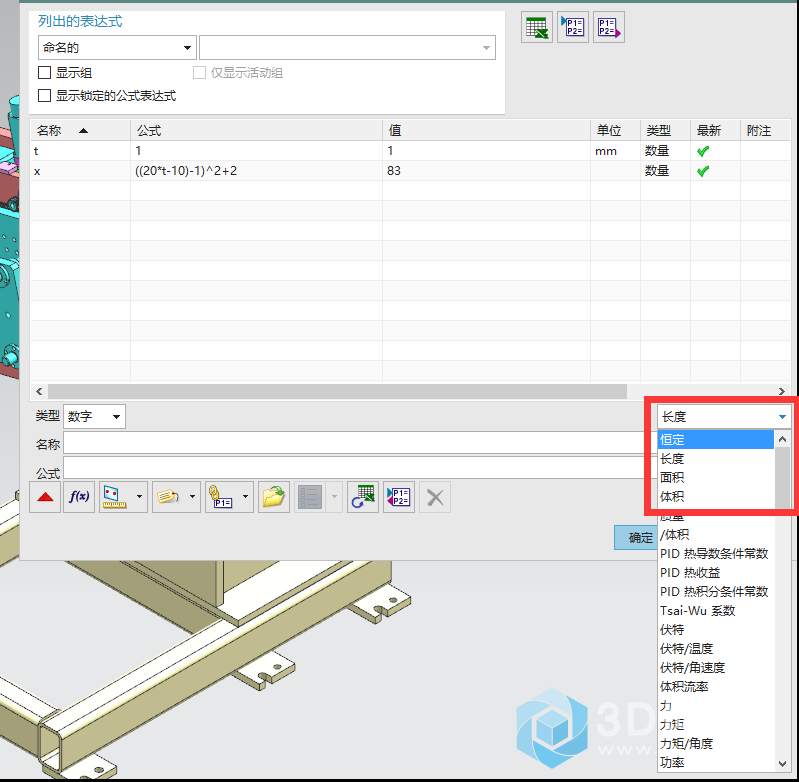Viewport: 799px width, 782px height.
Task: Click the table scroll-right arrow
Action: (x=782, y=391)
